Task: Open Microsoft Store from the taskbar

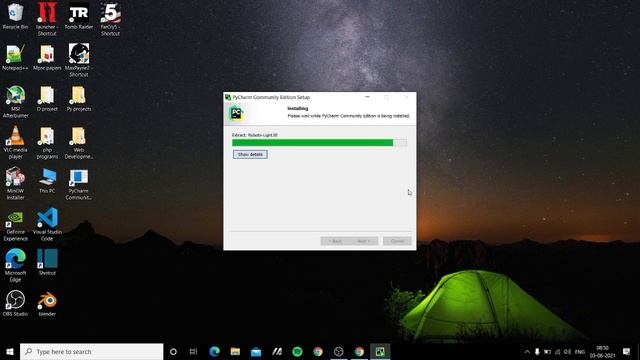Action: pyautogui.click(x=256, y=351)
